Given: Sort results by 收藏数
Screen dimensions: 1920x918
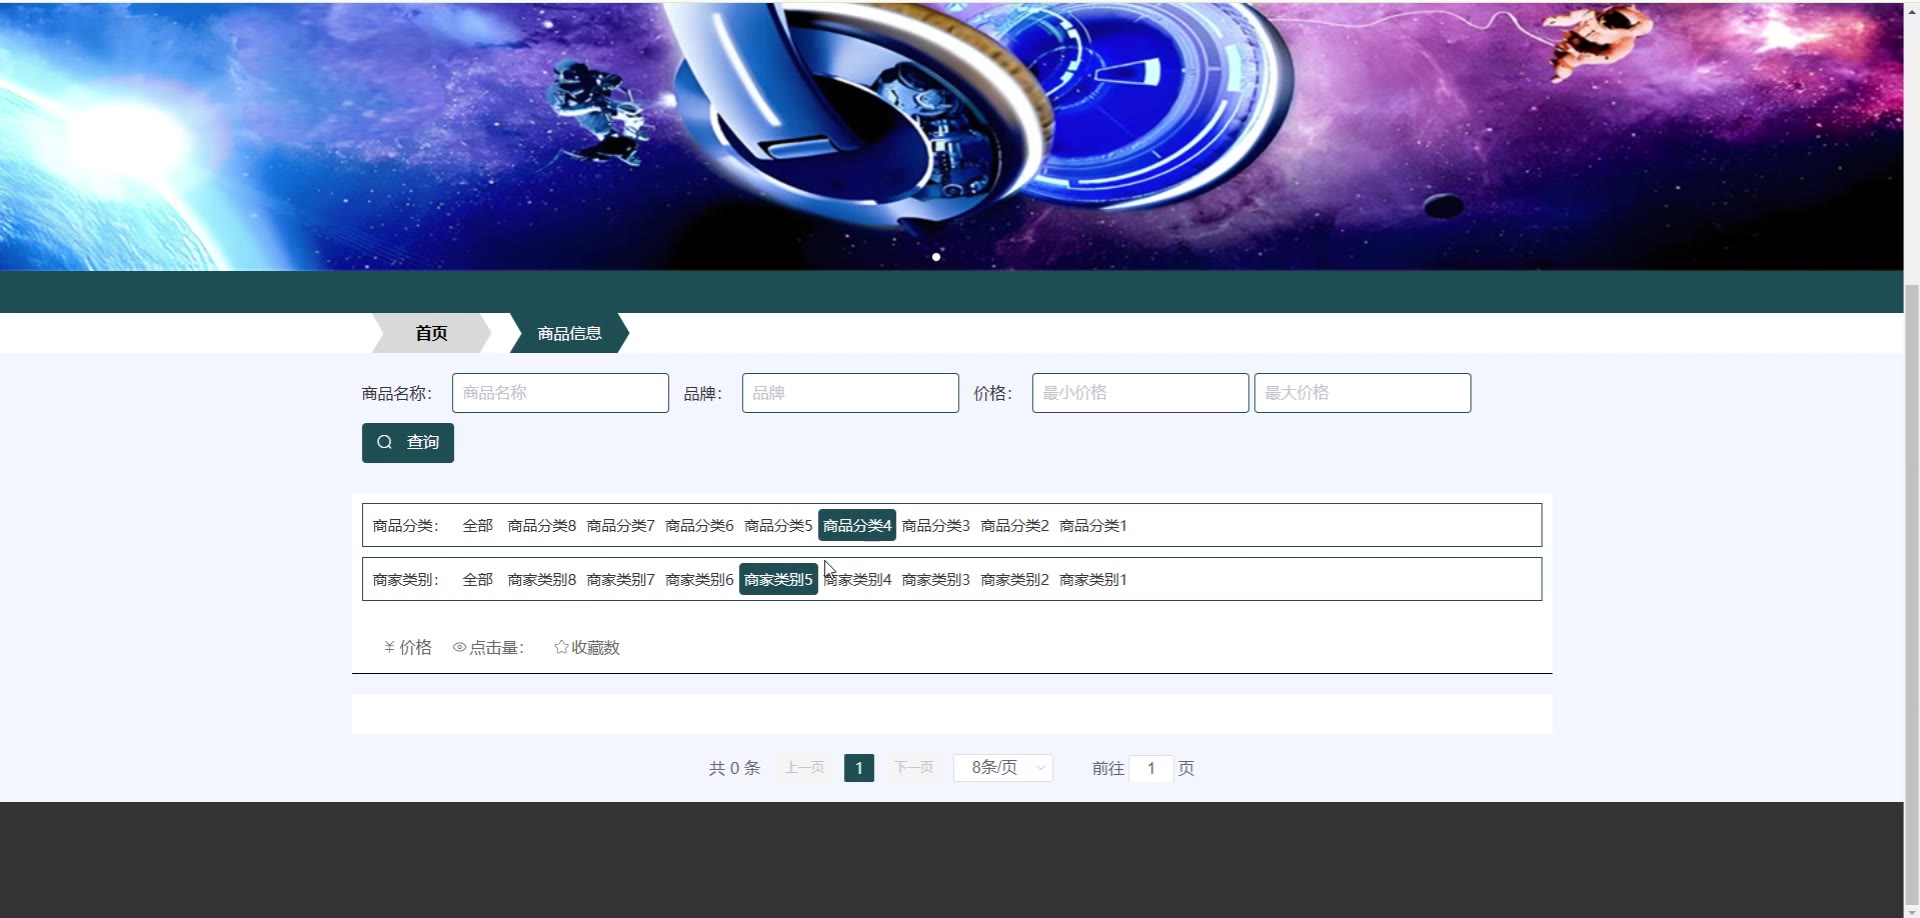Looking at the screenshot, I should 587,647.
